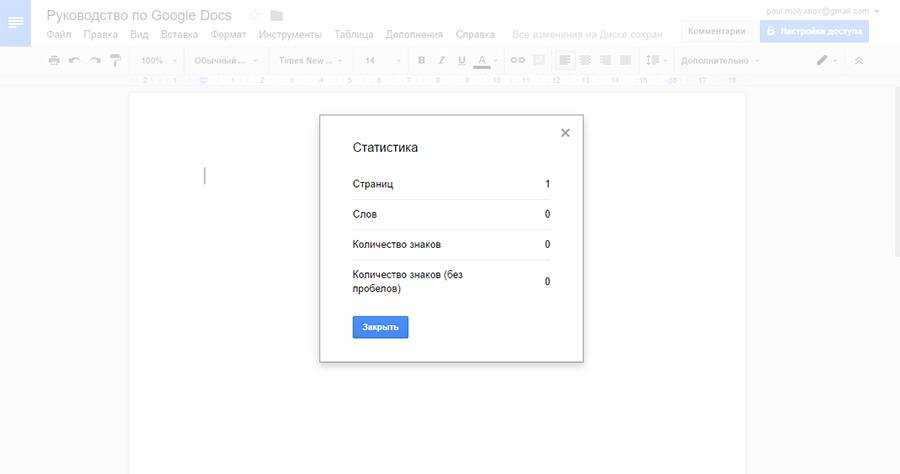900x474 pixels.
Task: Click the Слов row label
Action: tap(364, 214)
